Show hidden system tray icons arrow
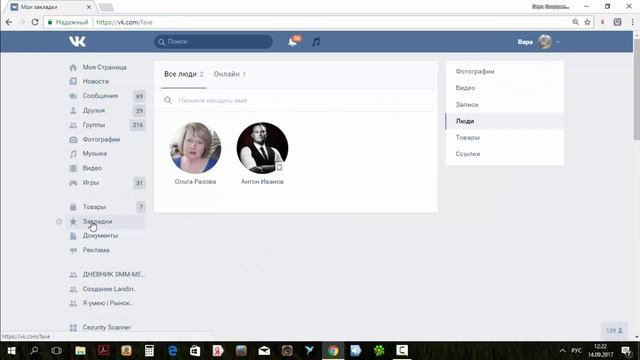The width and height of the screenshot is (640, 360). [x=562, y=351]
